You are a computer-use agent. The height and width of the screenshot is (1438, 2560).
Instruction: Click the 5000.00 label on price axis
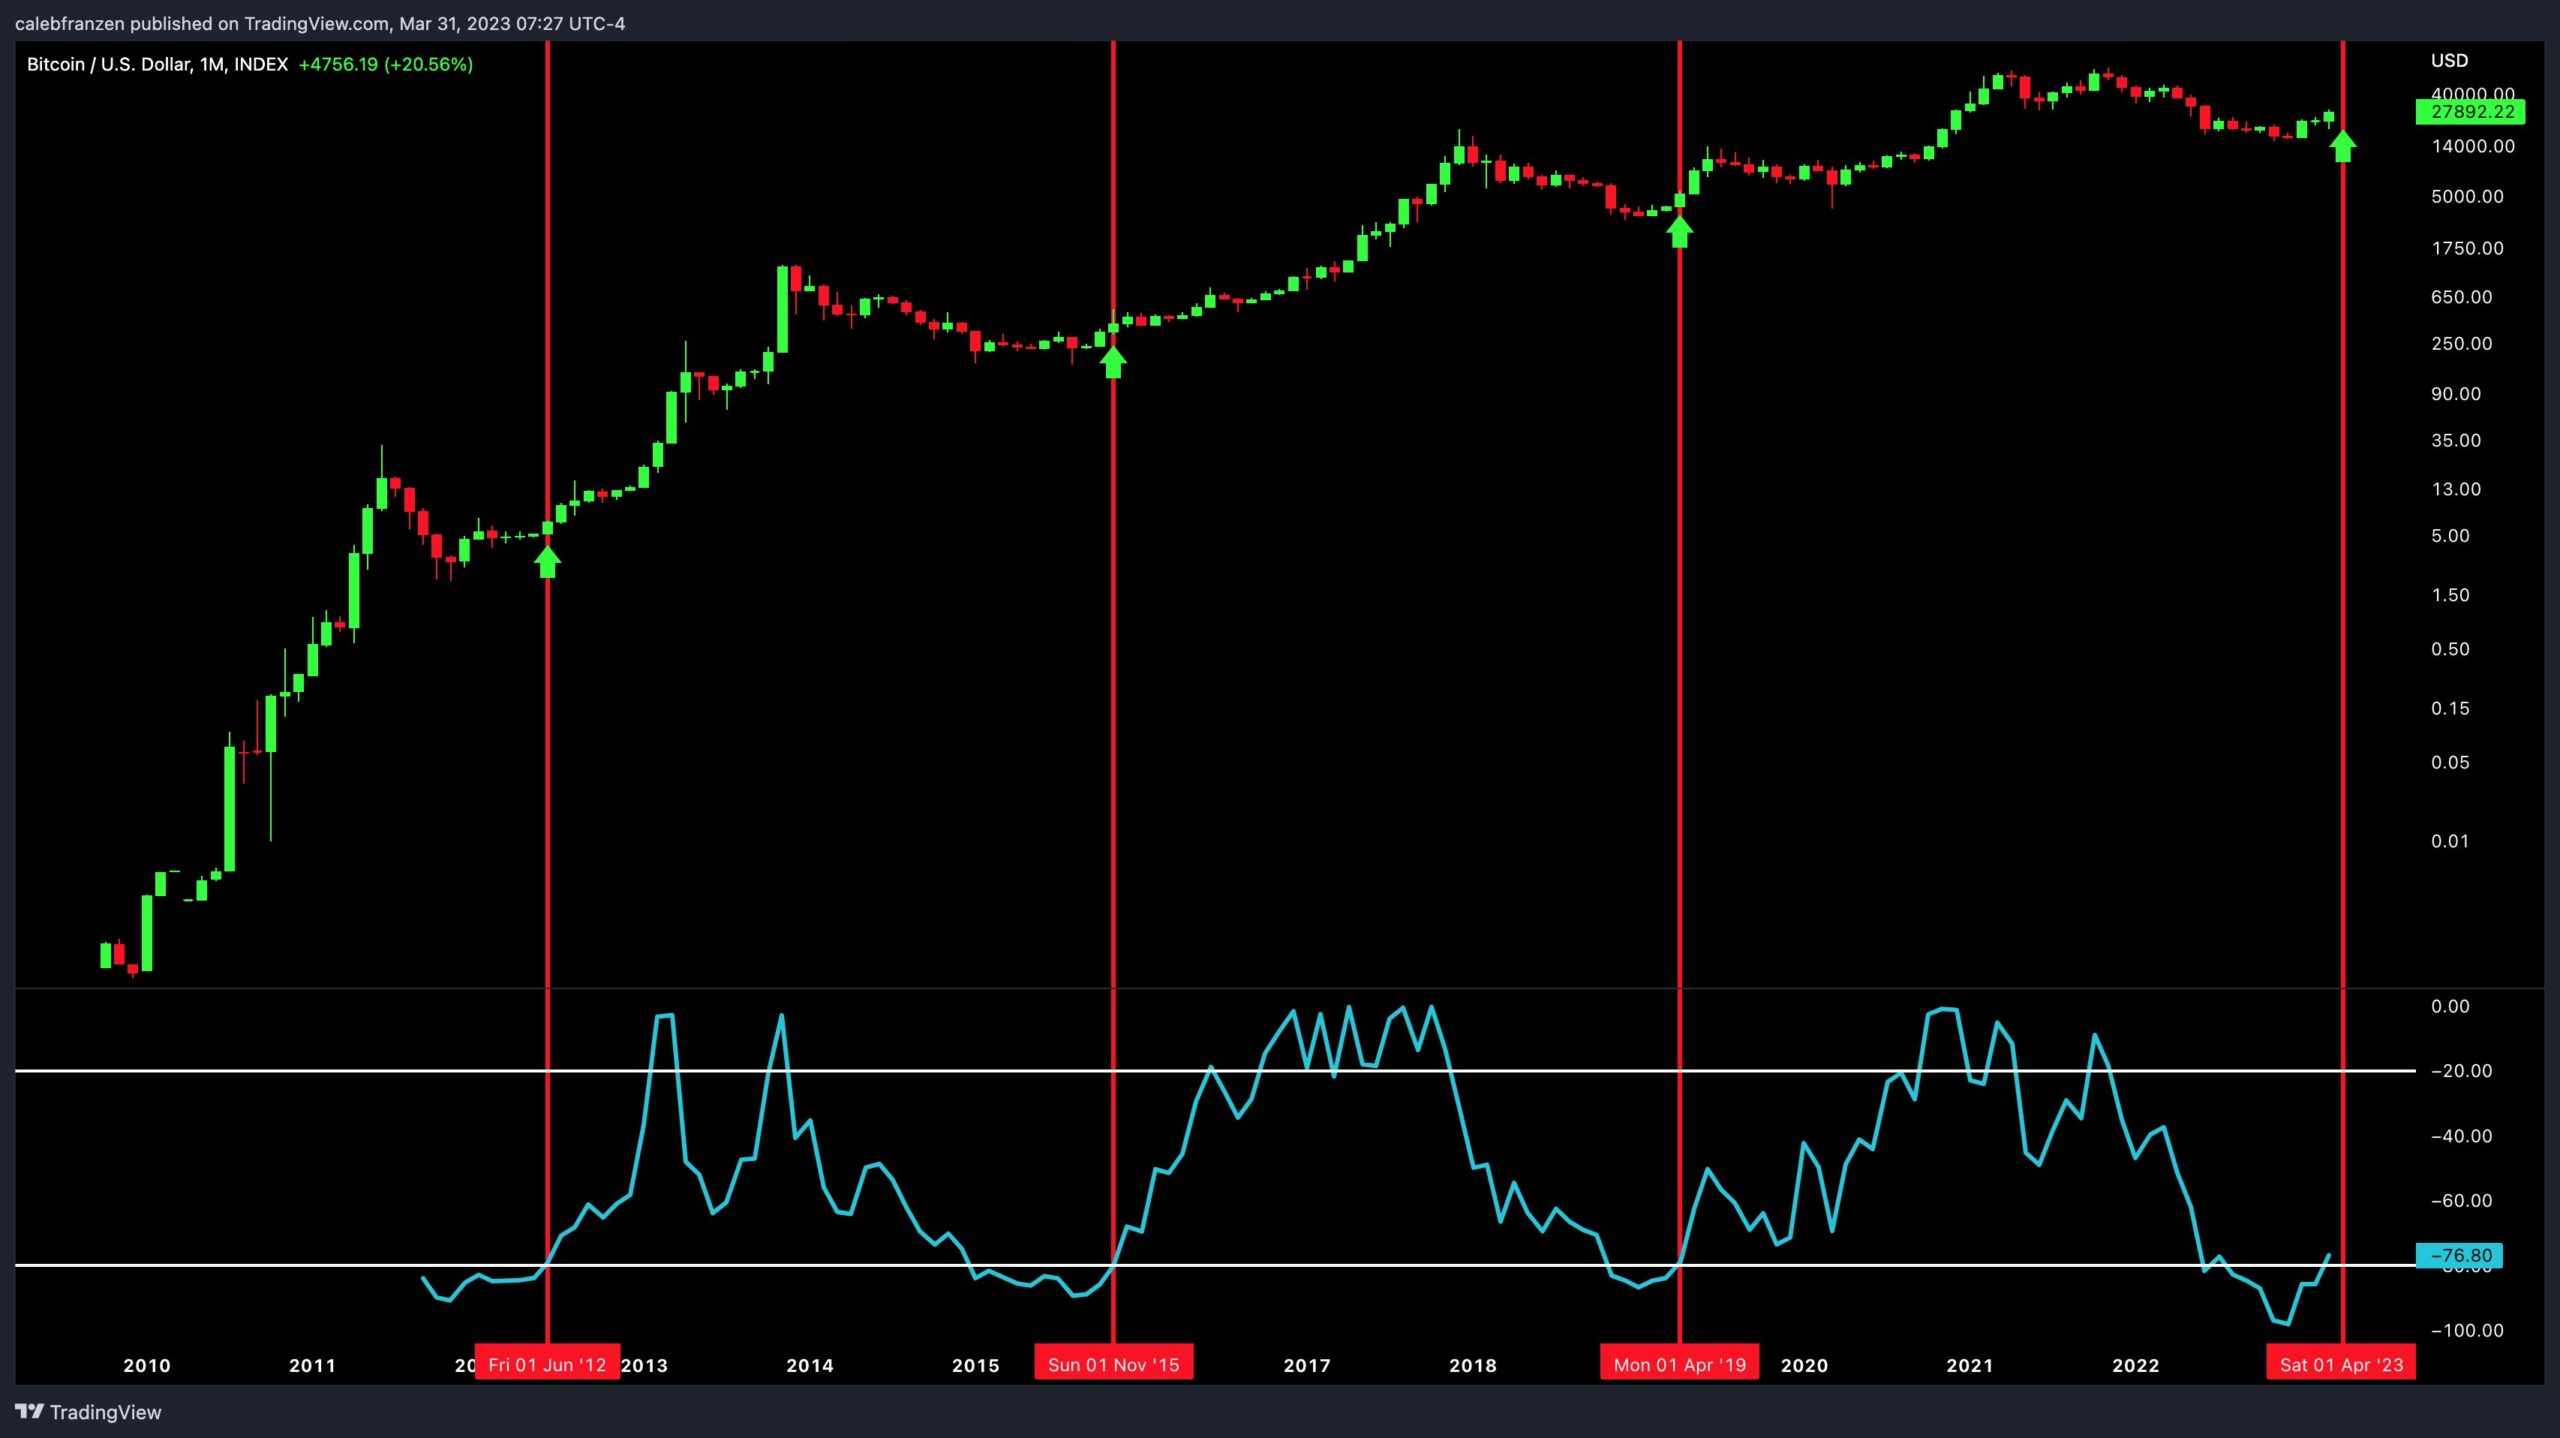(x=2467, y=197)
